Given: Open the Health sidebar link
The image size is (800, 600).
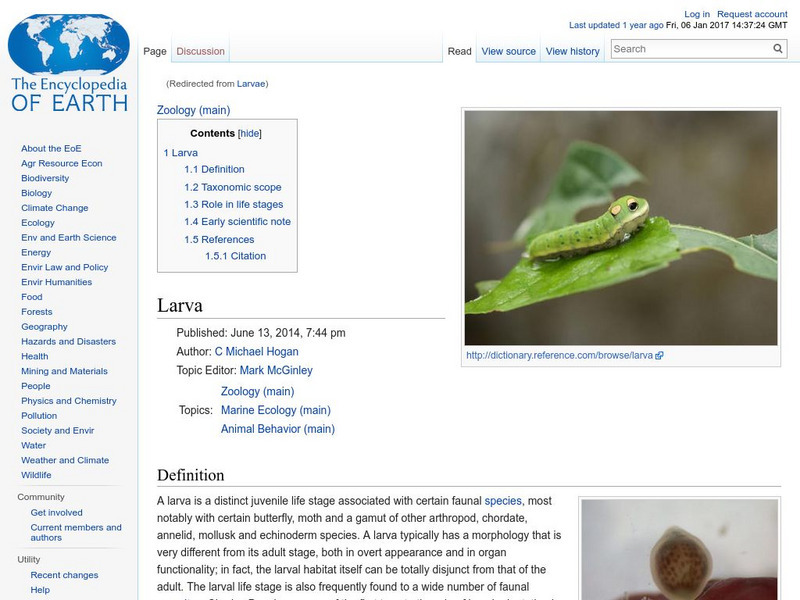Looking at the screenshot, I should pos(35,356).
